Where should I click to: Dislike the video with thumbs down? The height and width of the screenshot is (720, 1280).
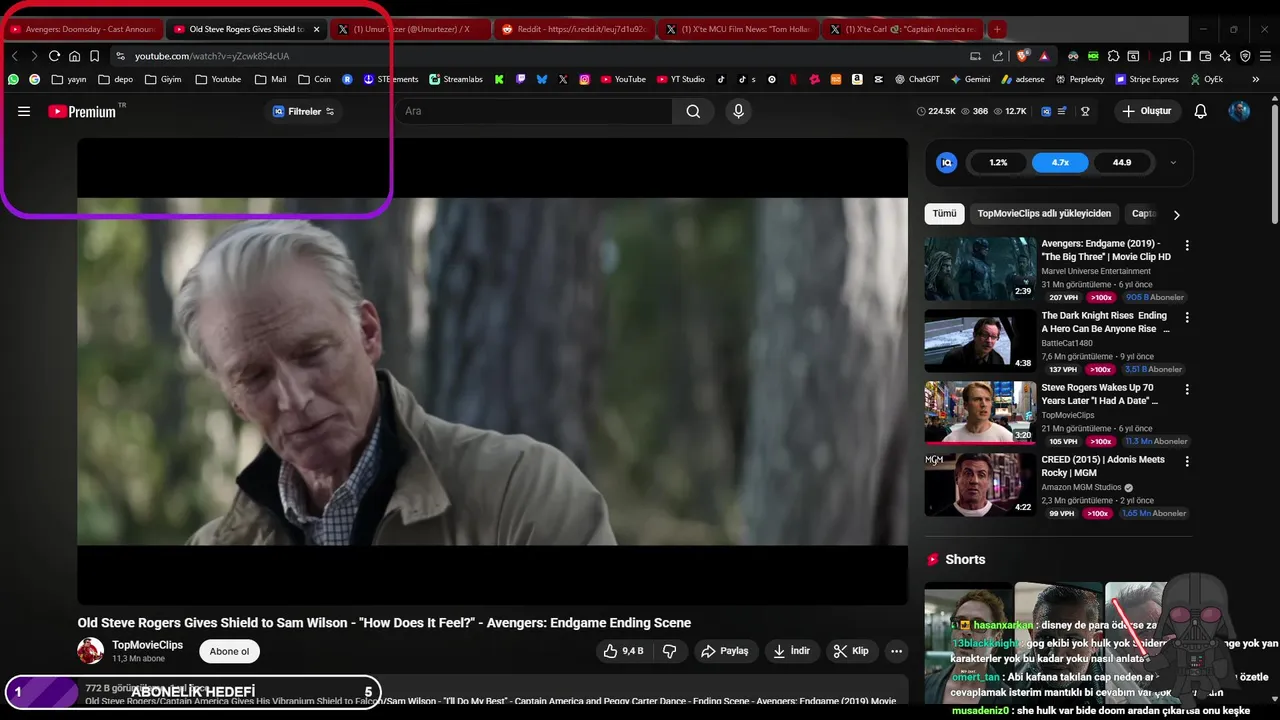point(670,651)
